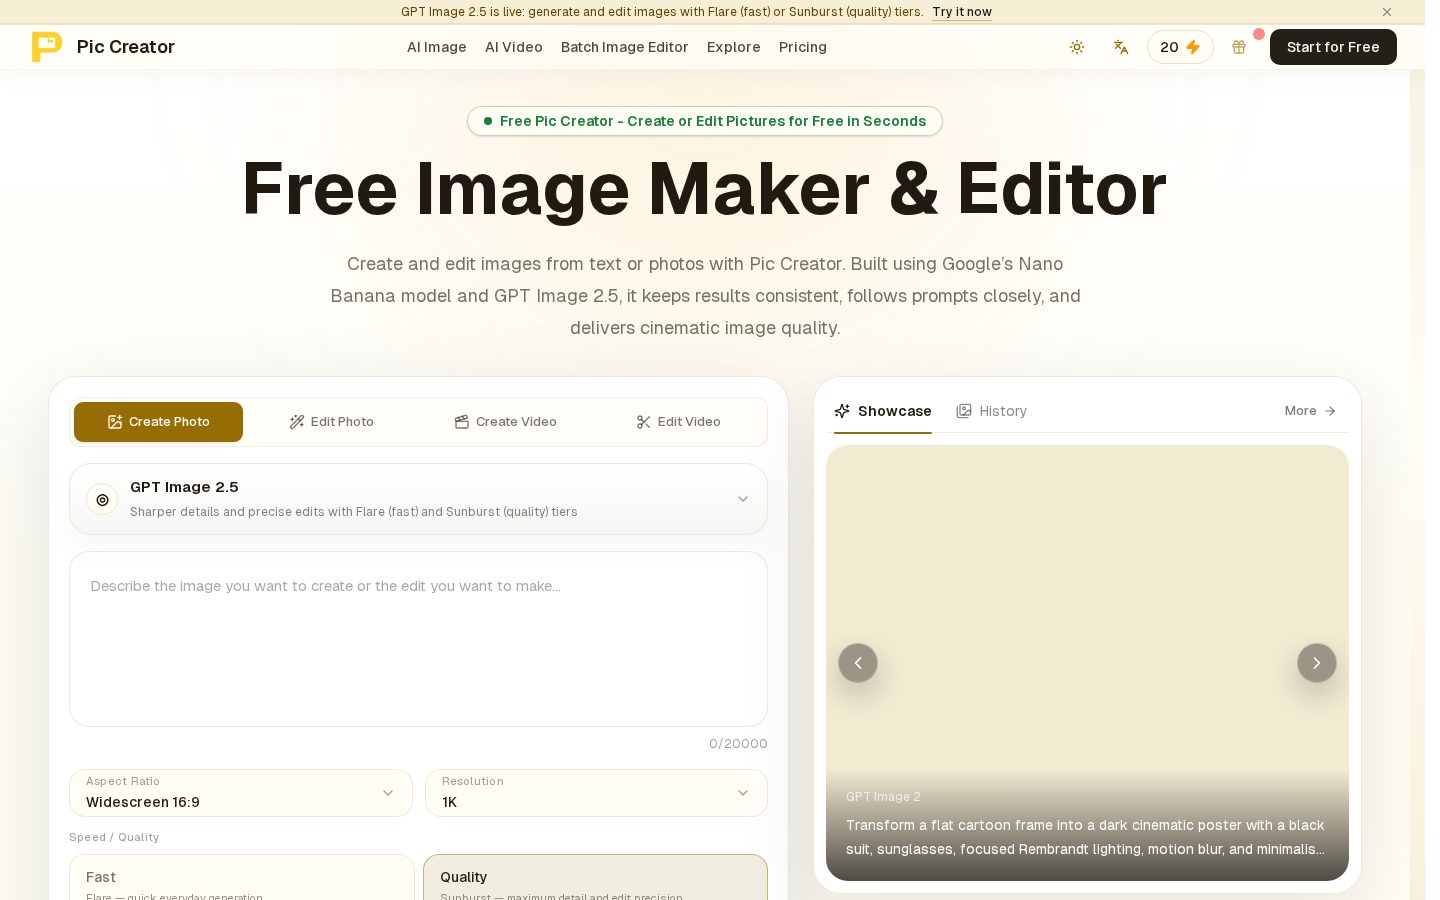Screen dimensions: 1440x900
Task: Click the Start for Free button
Action: coord(1333,47)
